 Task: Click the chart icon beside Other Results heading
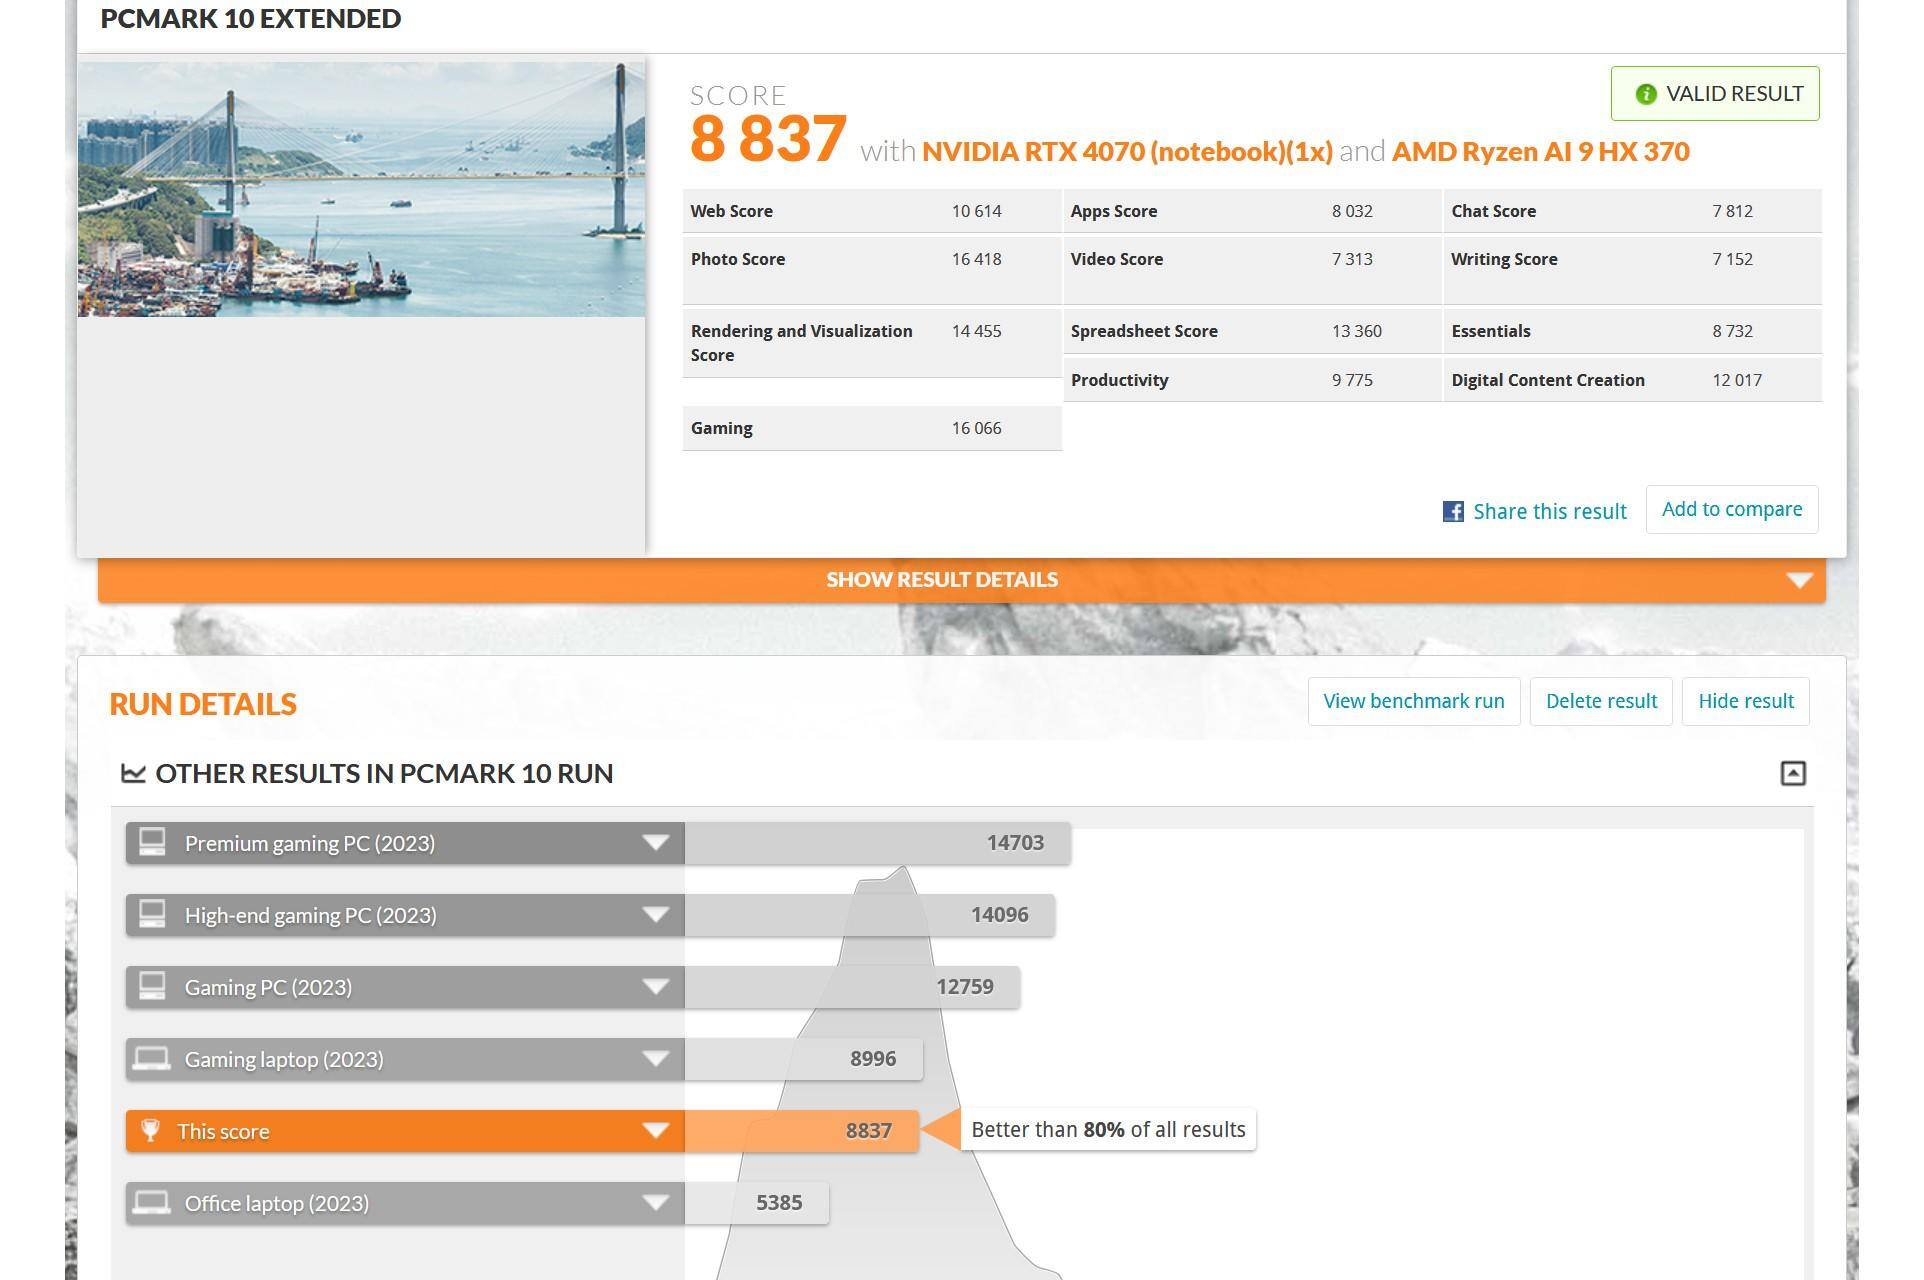point(133,773)
